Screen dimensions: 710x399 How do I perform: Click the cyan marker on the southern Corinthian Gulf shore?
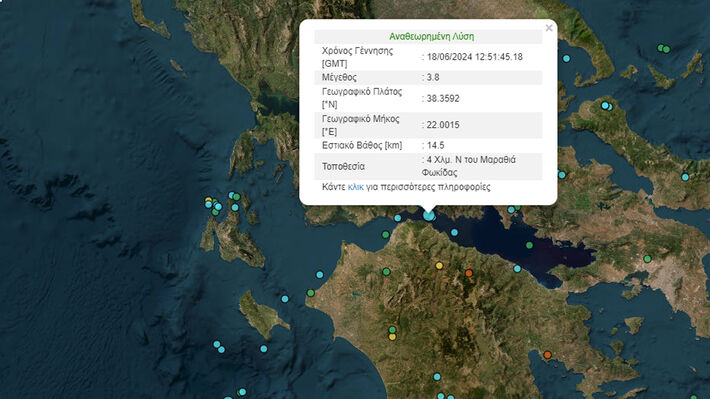click(x=517, y=269)
